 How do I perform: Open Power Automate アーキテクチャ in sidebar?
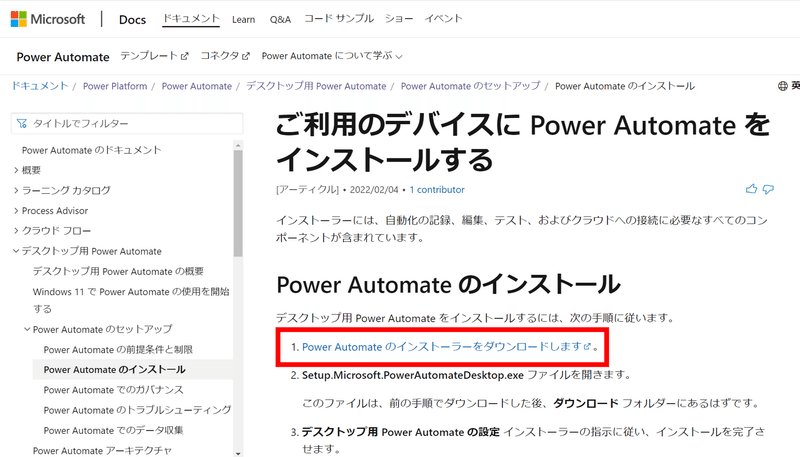point(102,450)
